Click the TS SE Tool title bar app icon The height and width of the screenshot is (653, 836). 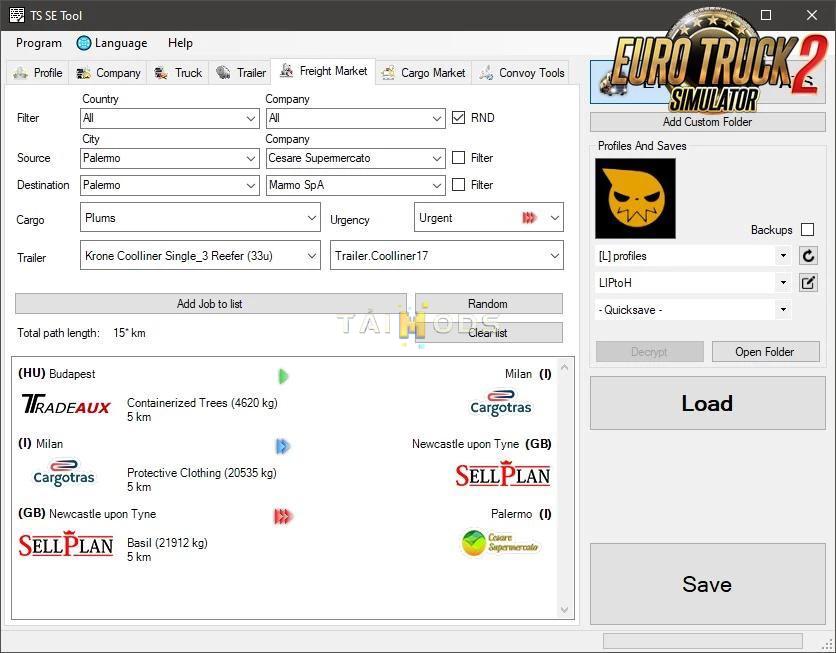(x=17, y=15)
